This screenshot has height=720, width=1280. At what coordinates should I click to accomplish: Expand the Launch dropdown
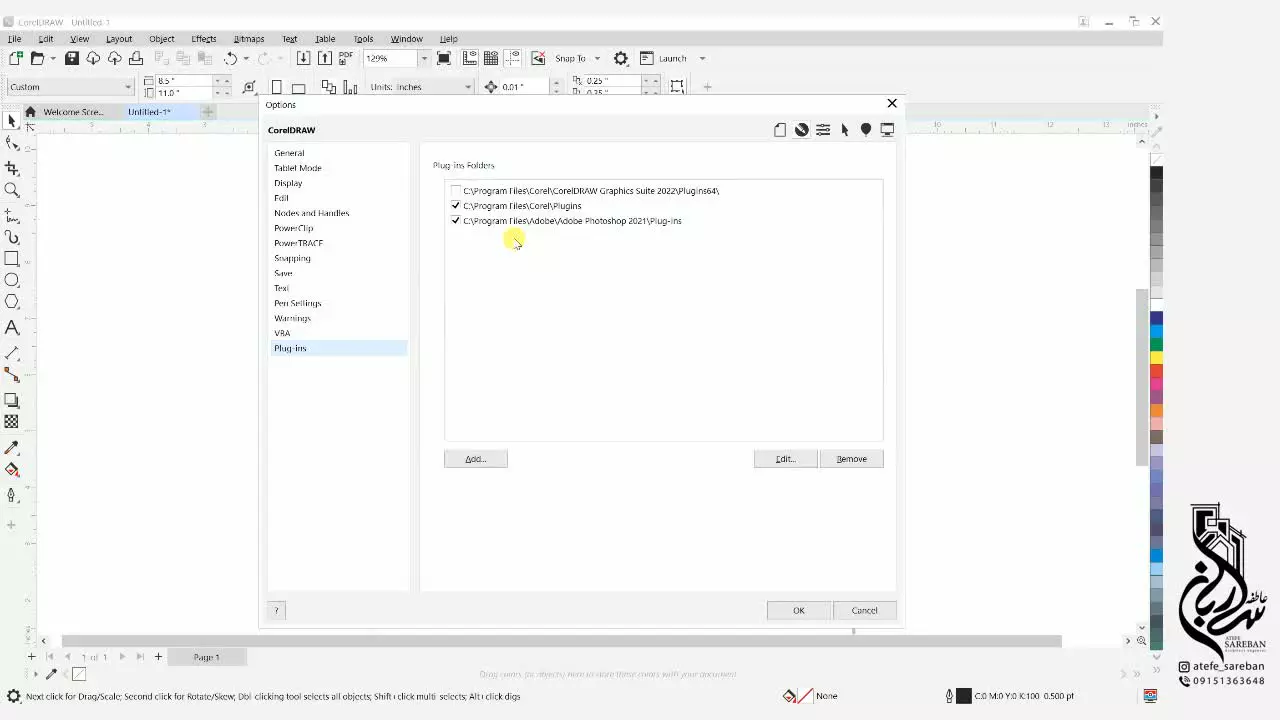click(x=702, y=59)
